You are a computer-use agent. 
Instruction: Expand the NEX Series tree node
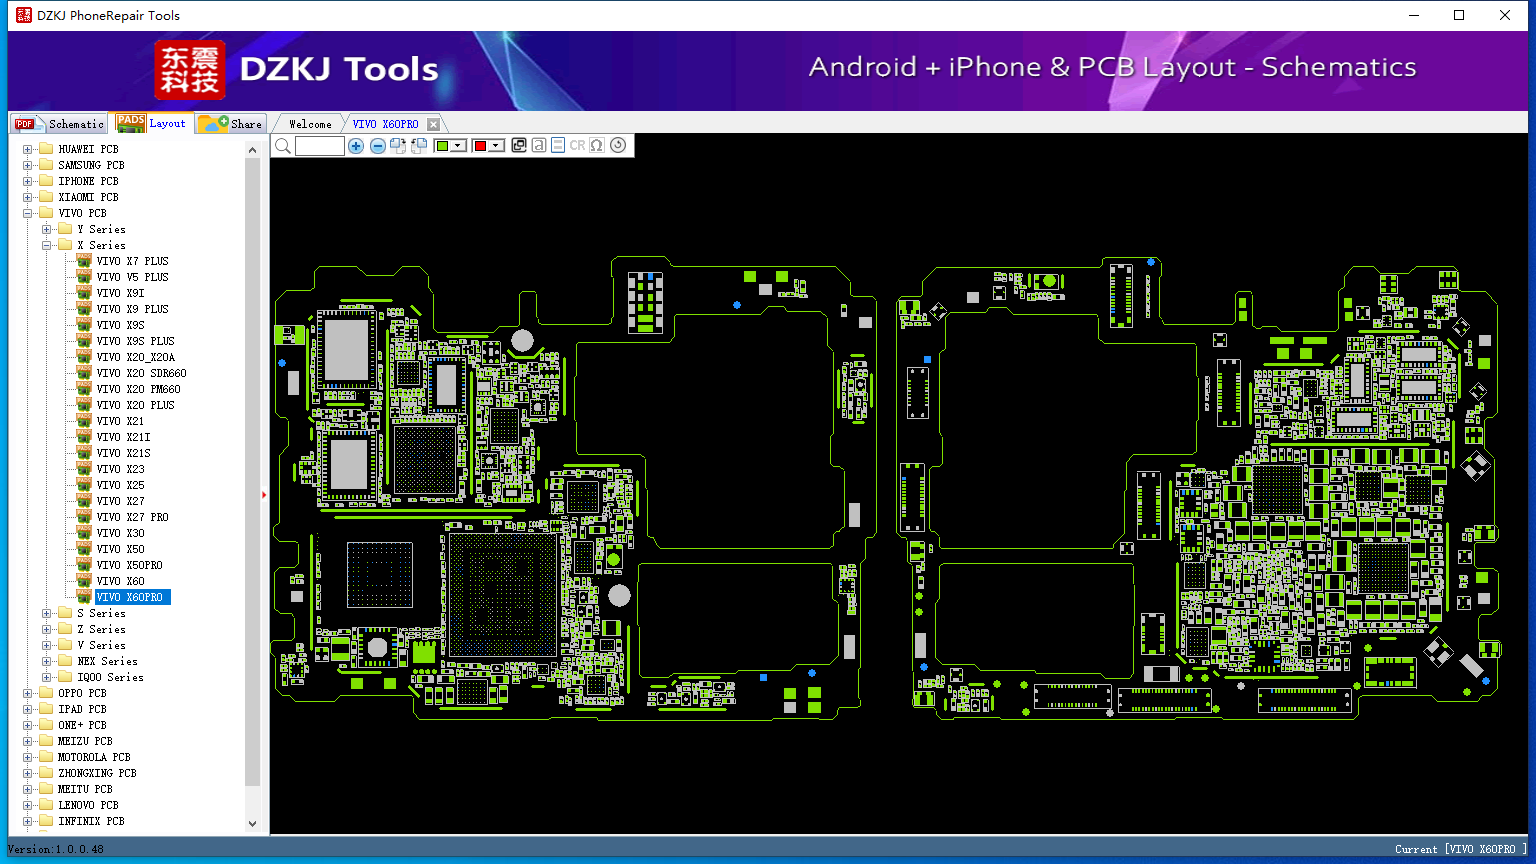click(x=47, y=661)
